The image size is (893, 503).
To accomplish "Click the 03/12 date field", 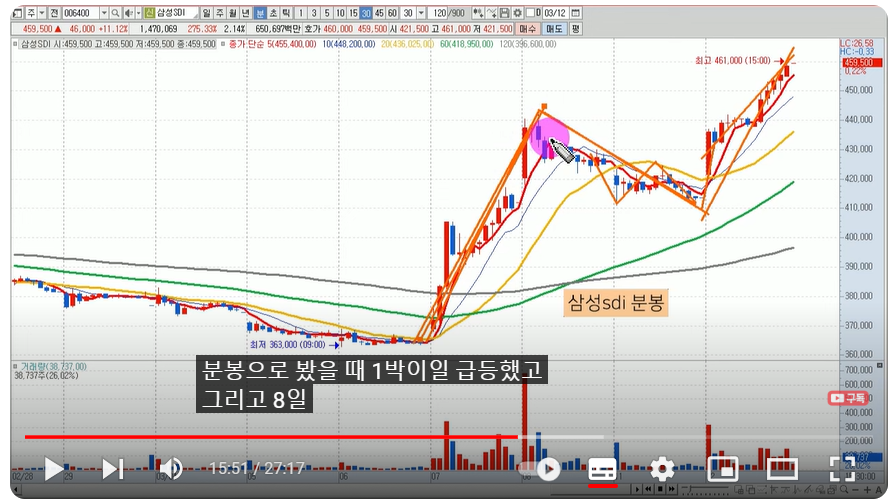I will pyautogui.click(x=555, y=13).
